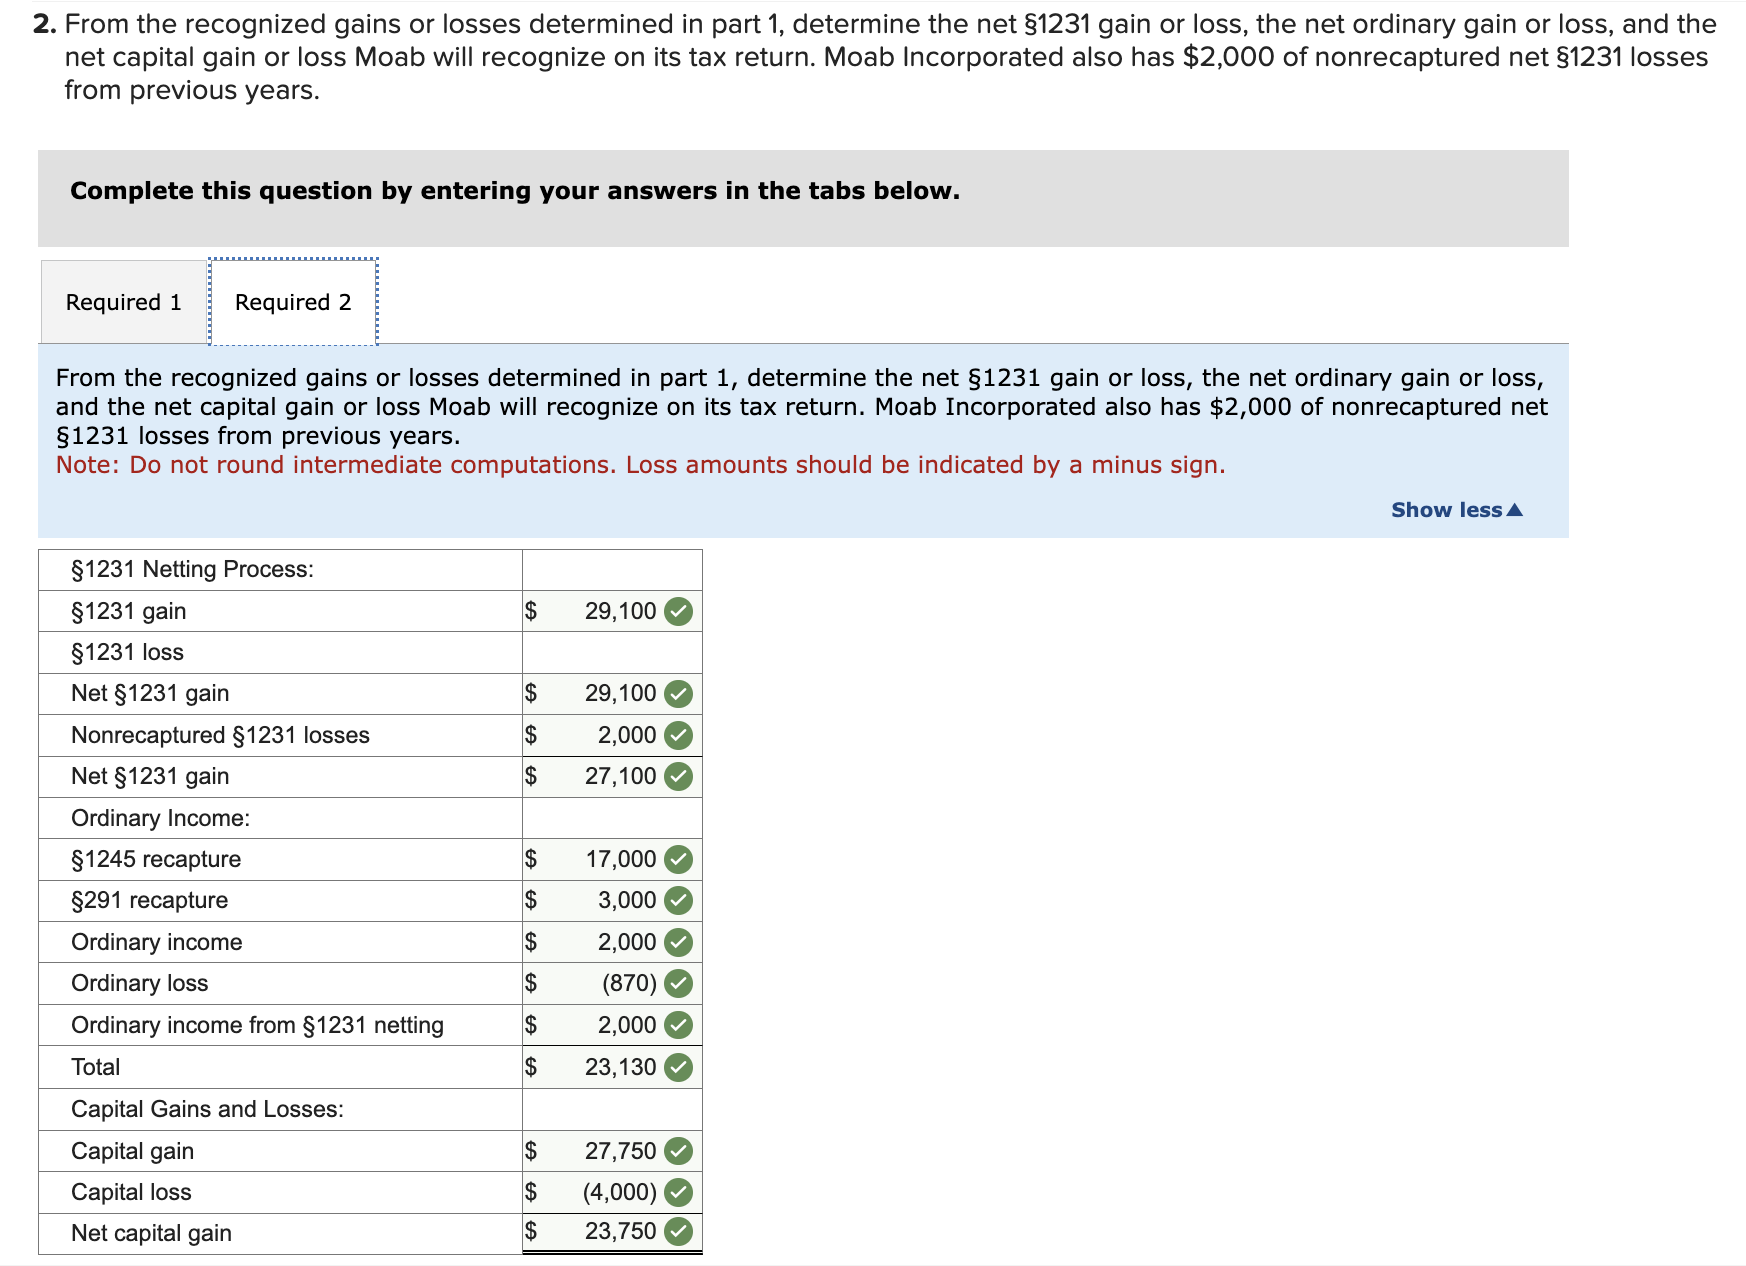This screenshot has height=1266, width=1746.
Task: Click the empty §1231 loss input cell
Action: (598, 651)
